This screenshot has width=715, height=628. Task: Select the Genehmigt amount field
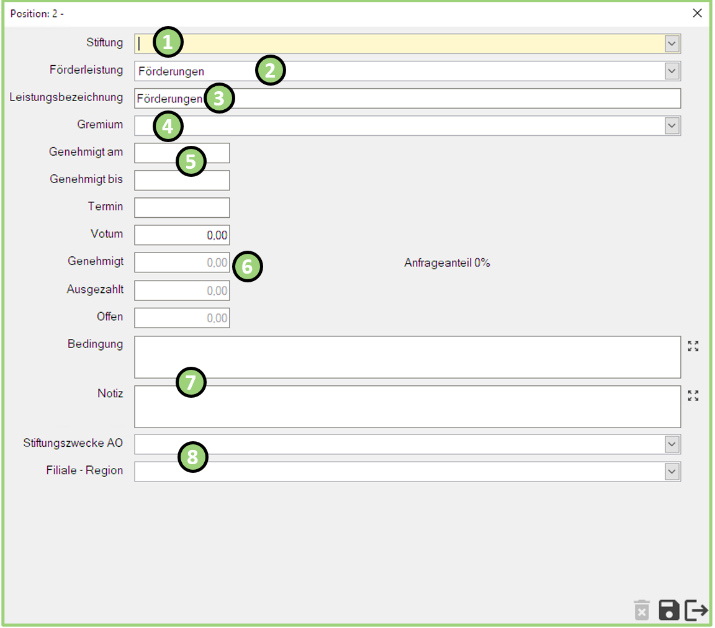[x=182, y=262]
